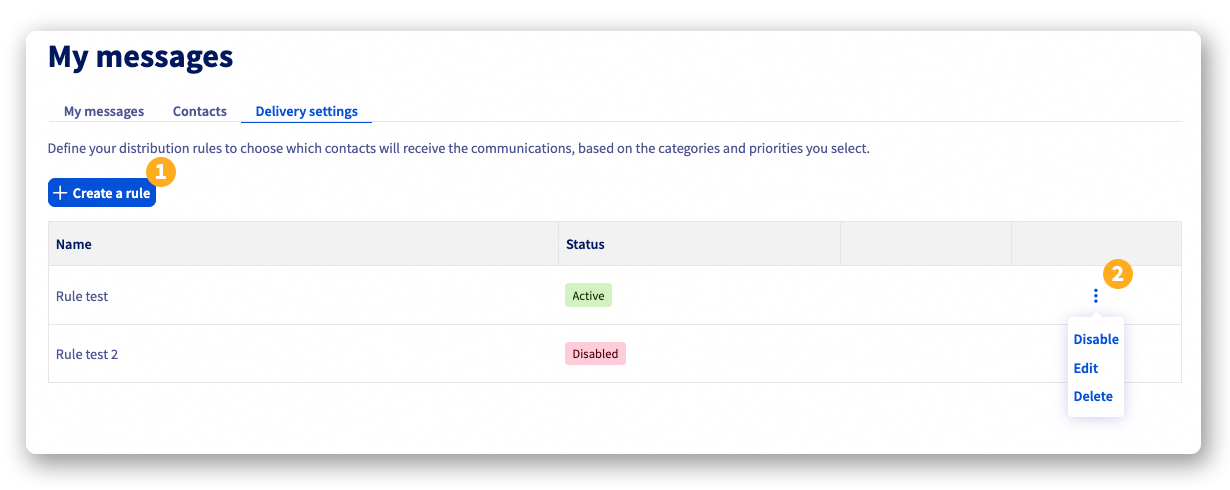Select the Rule test 2 row name
The width and height of the screenshot is (1230, 490).
click(87, 354)
